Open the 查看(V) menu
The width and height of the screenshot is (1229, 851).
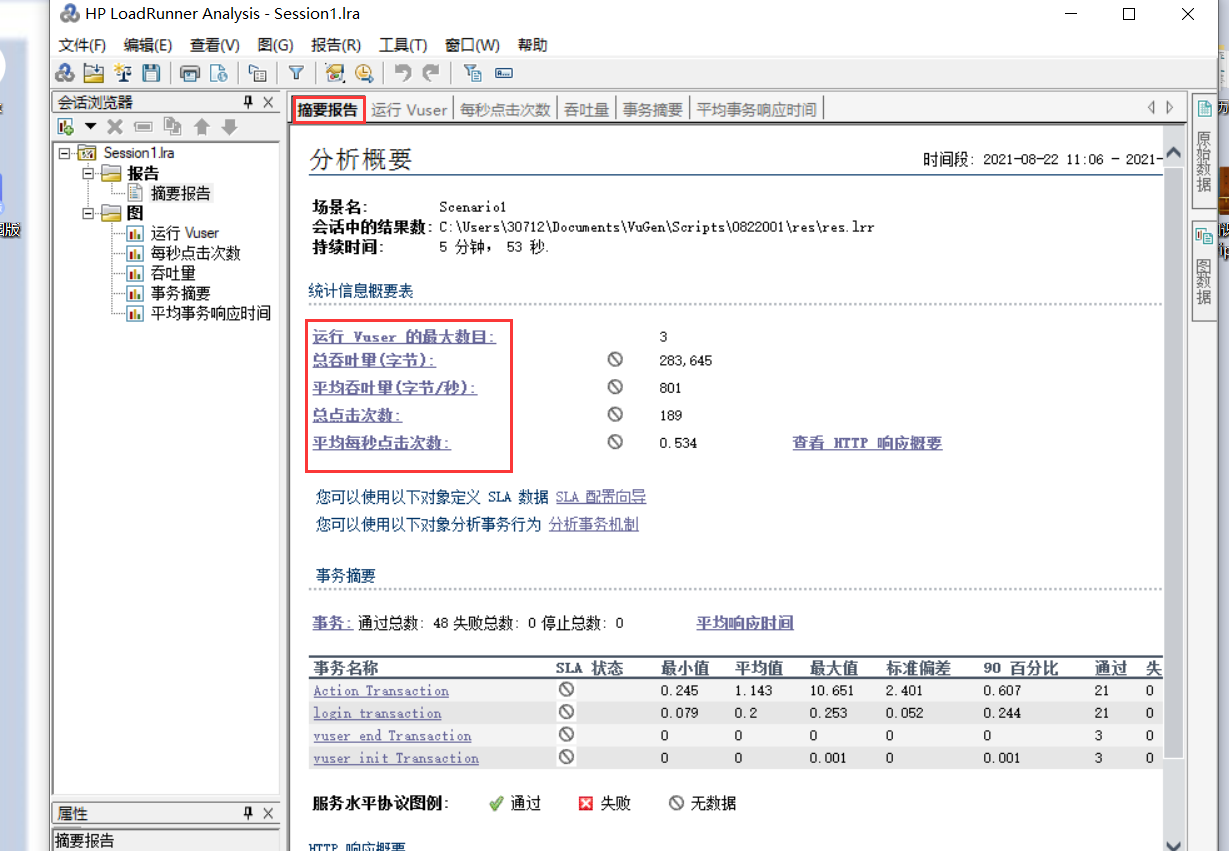[x=215, y=45]
